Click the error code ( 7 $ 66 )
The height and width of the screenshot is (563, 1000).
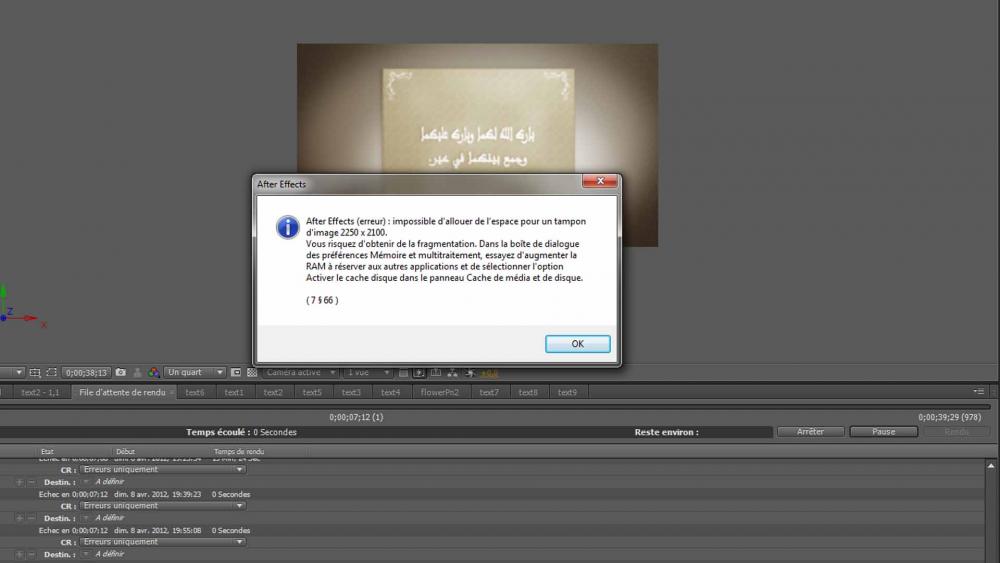(322, 300)
